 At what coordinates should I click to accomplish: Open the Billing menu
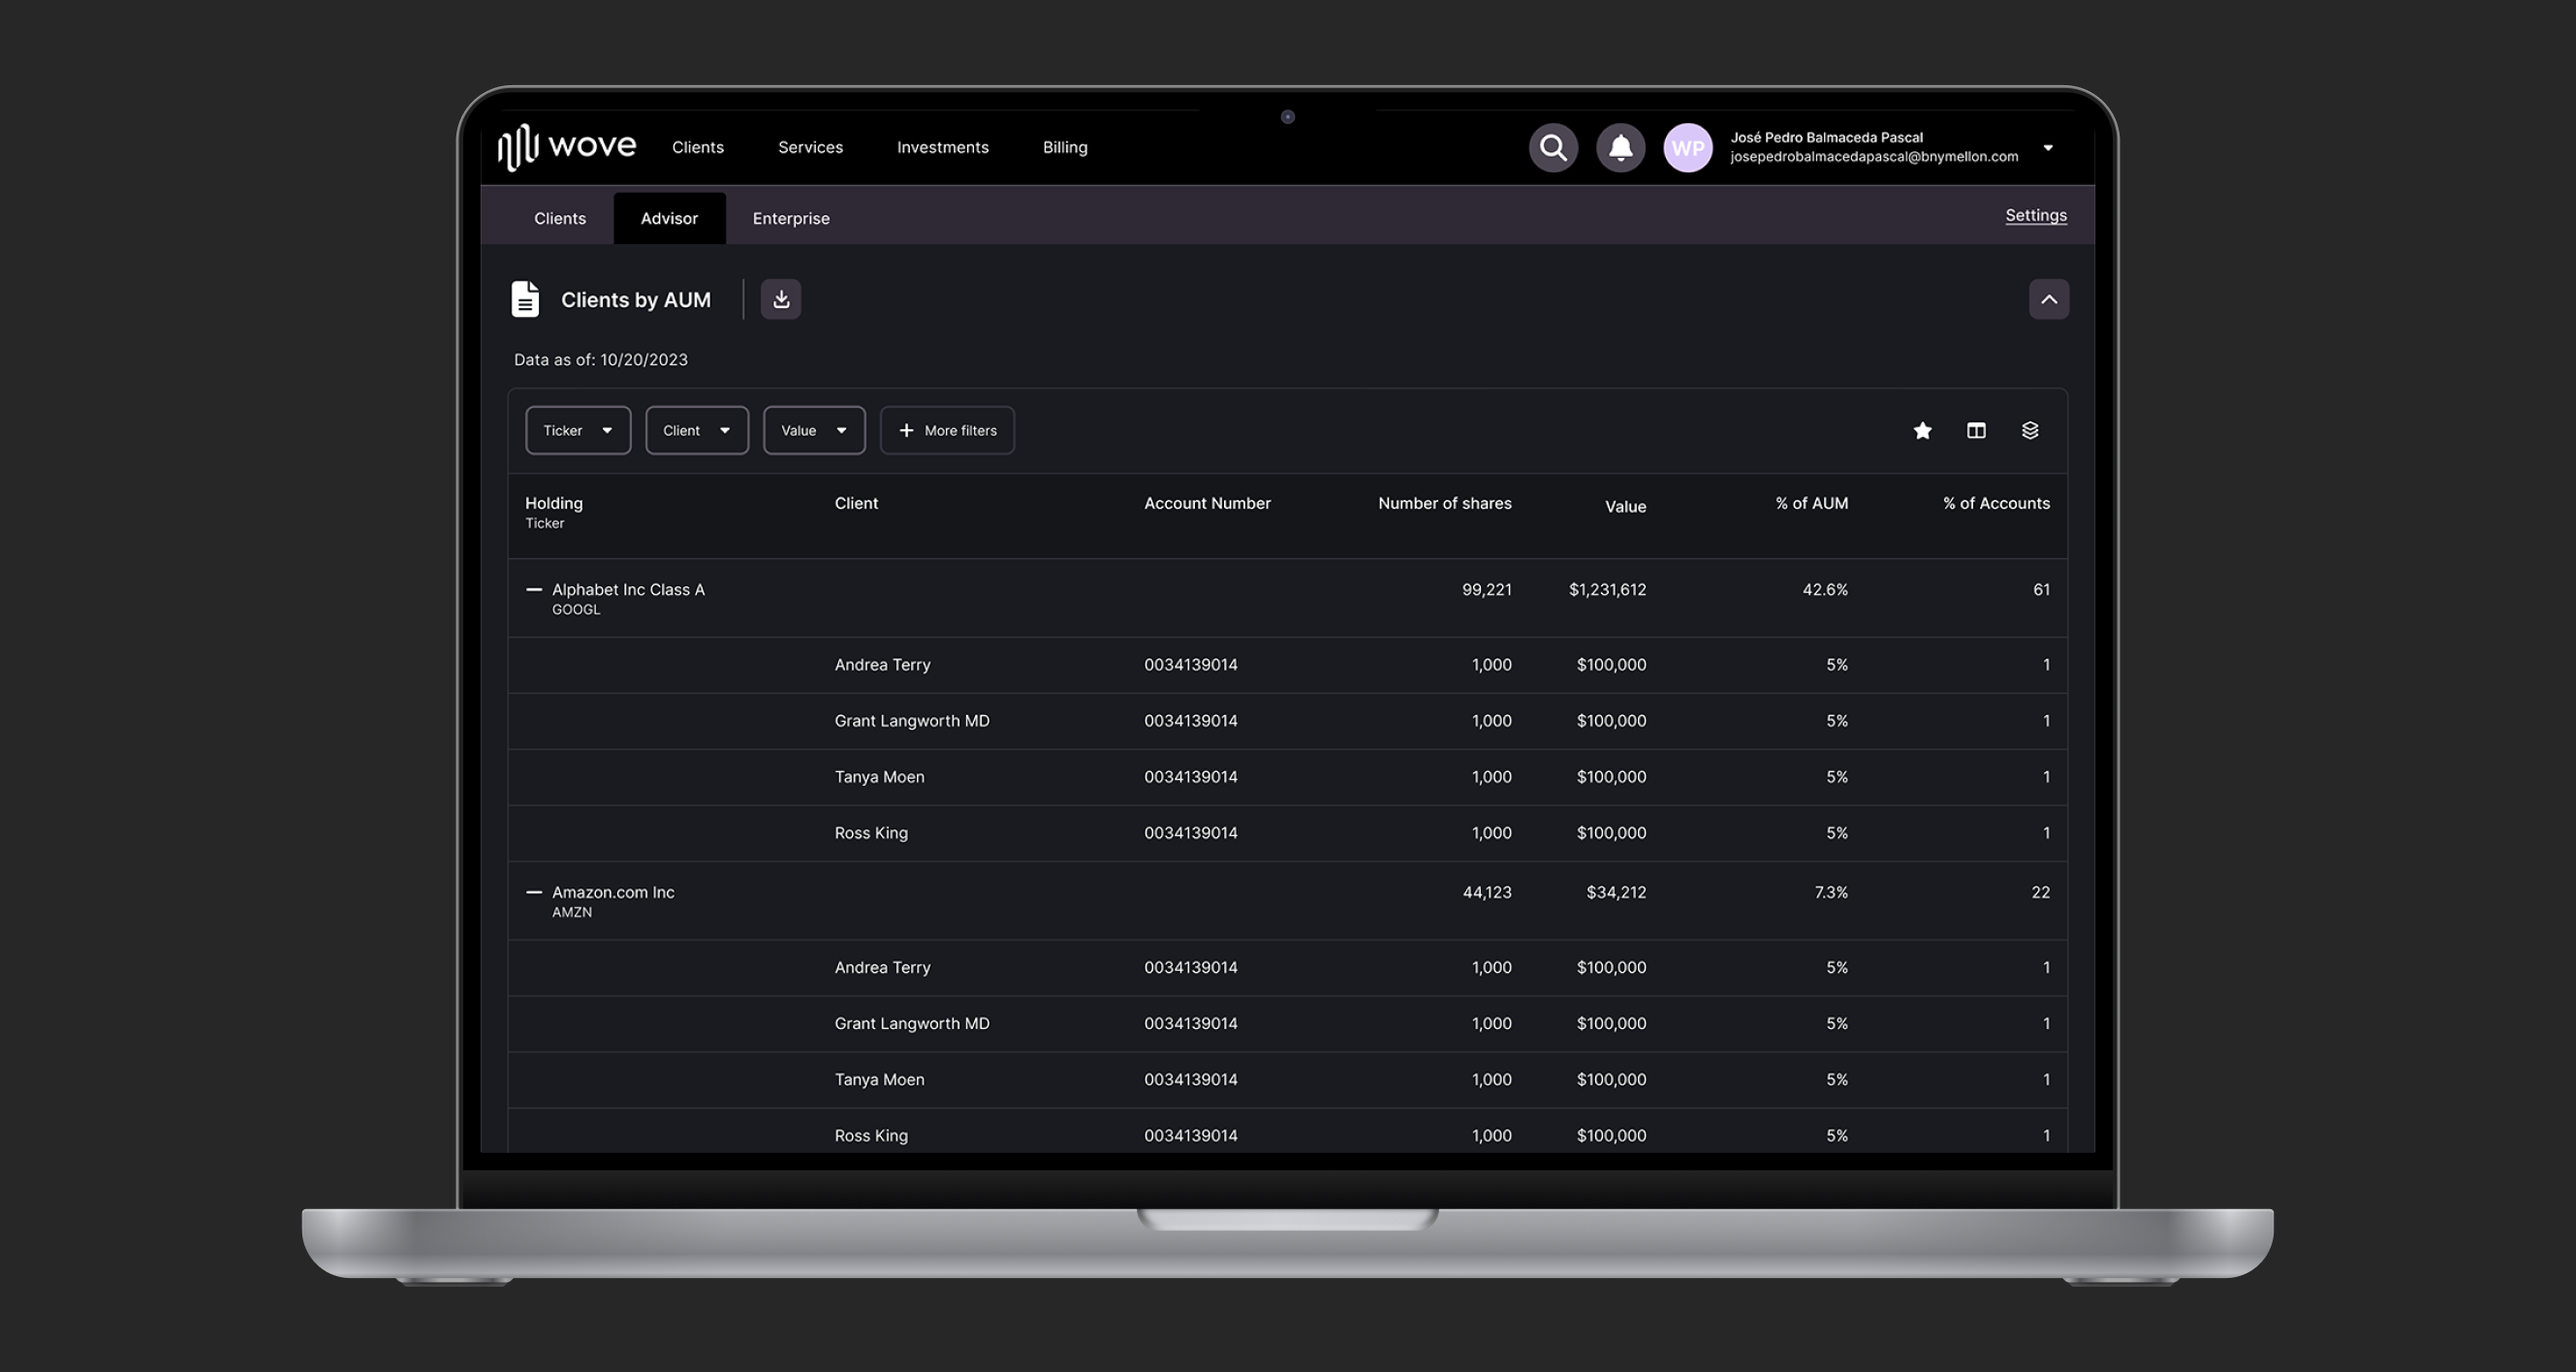point(1065,147)
